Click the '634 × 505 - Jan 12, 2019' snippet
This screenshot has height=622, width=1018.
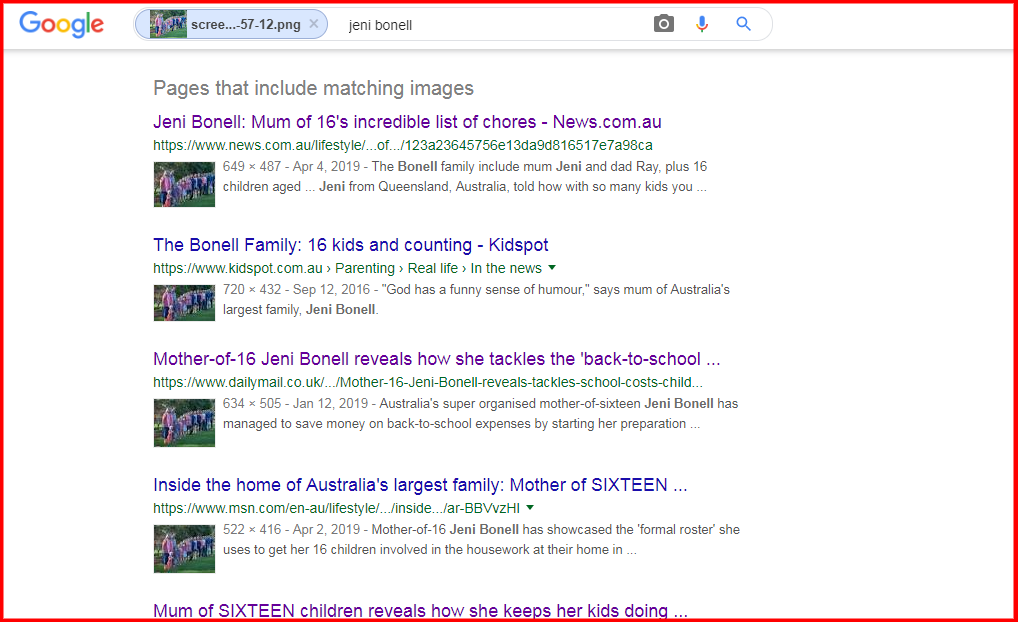(480, 414)
